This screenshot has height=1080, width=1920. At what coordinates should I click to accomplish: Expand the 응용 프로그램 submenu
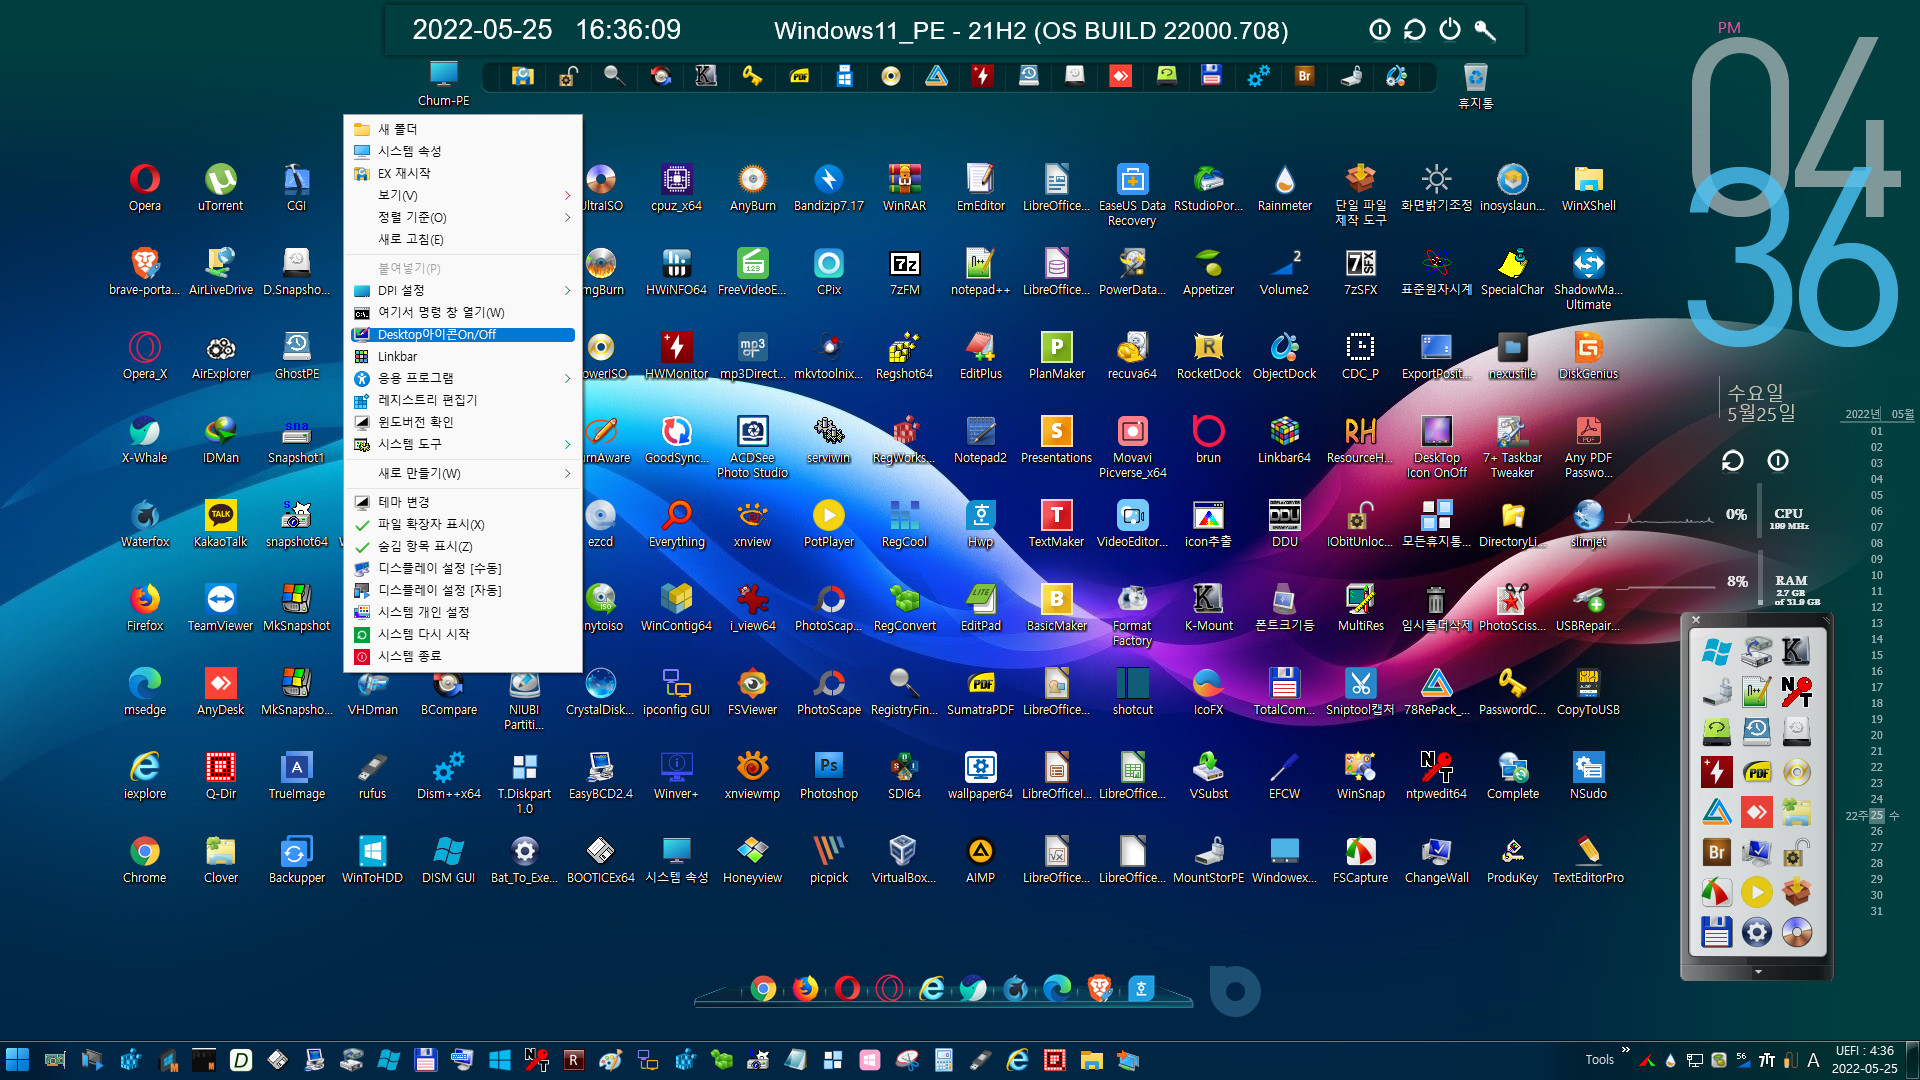(463, 378)
